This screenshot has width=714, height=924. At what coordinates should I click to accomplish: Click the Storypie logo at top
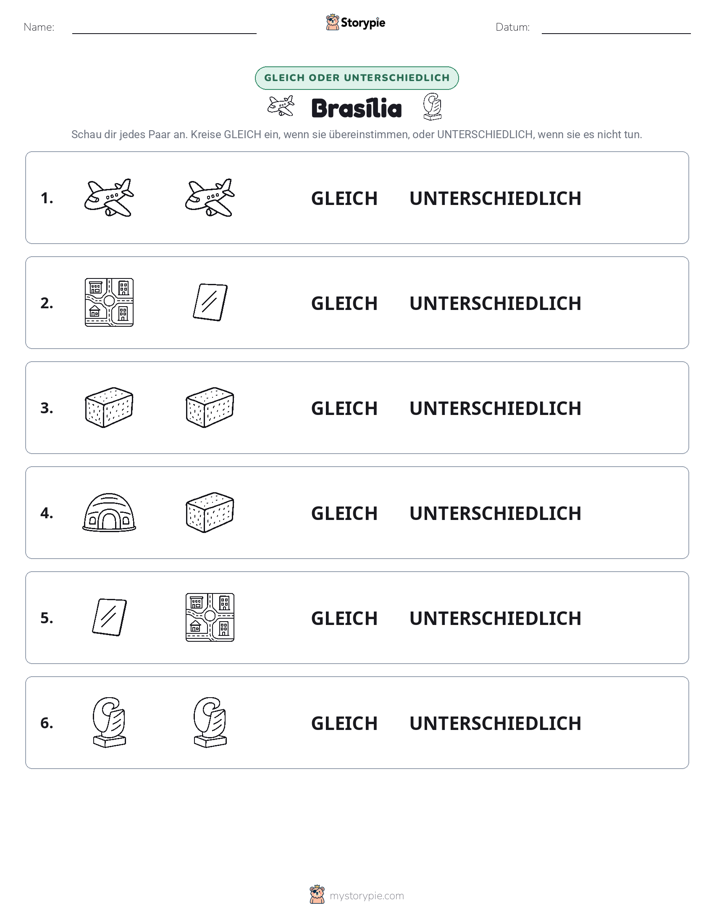tap(356, 22)
